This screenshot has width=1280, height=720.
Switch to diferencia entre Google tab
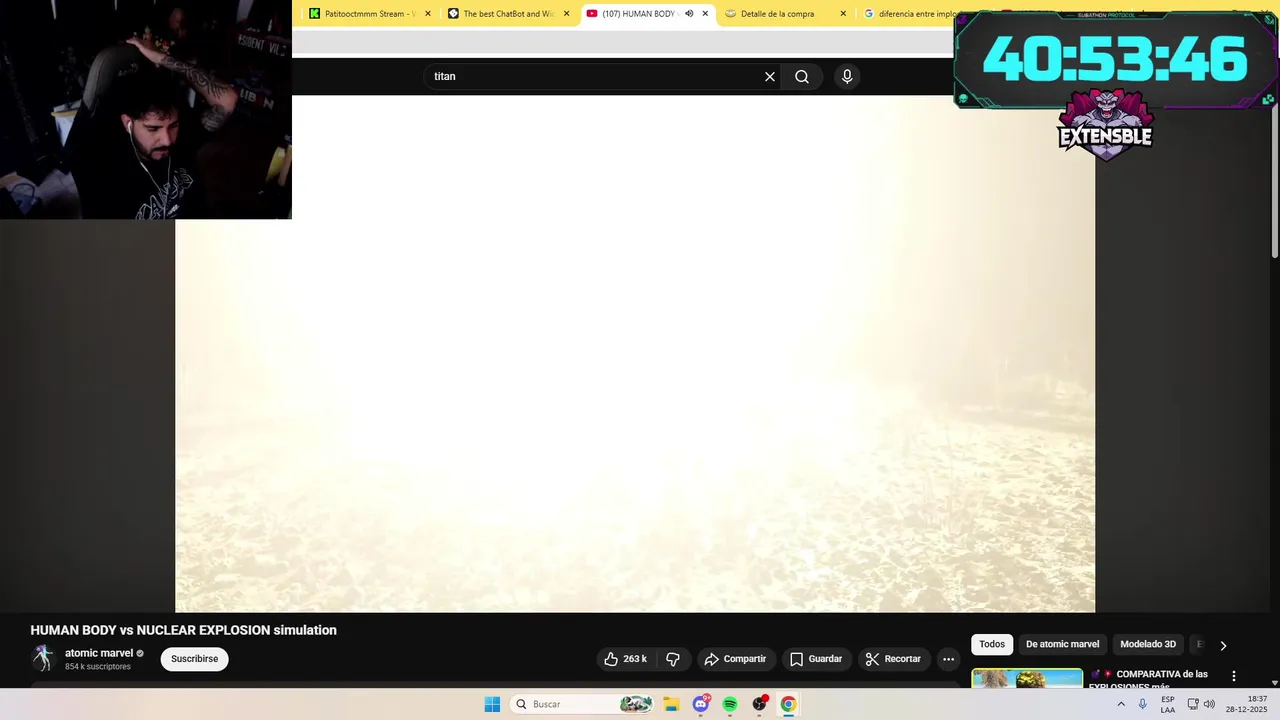coord(918,14)
